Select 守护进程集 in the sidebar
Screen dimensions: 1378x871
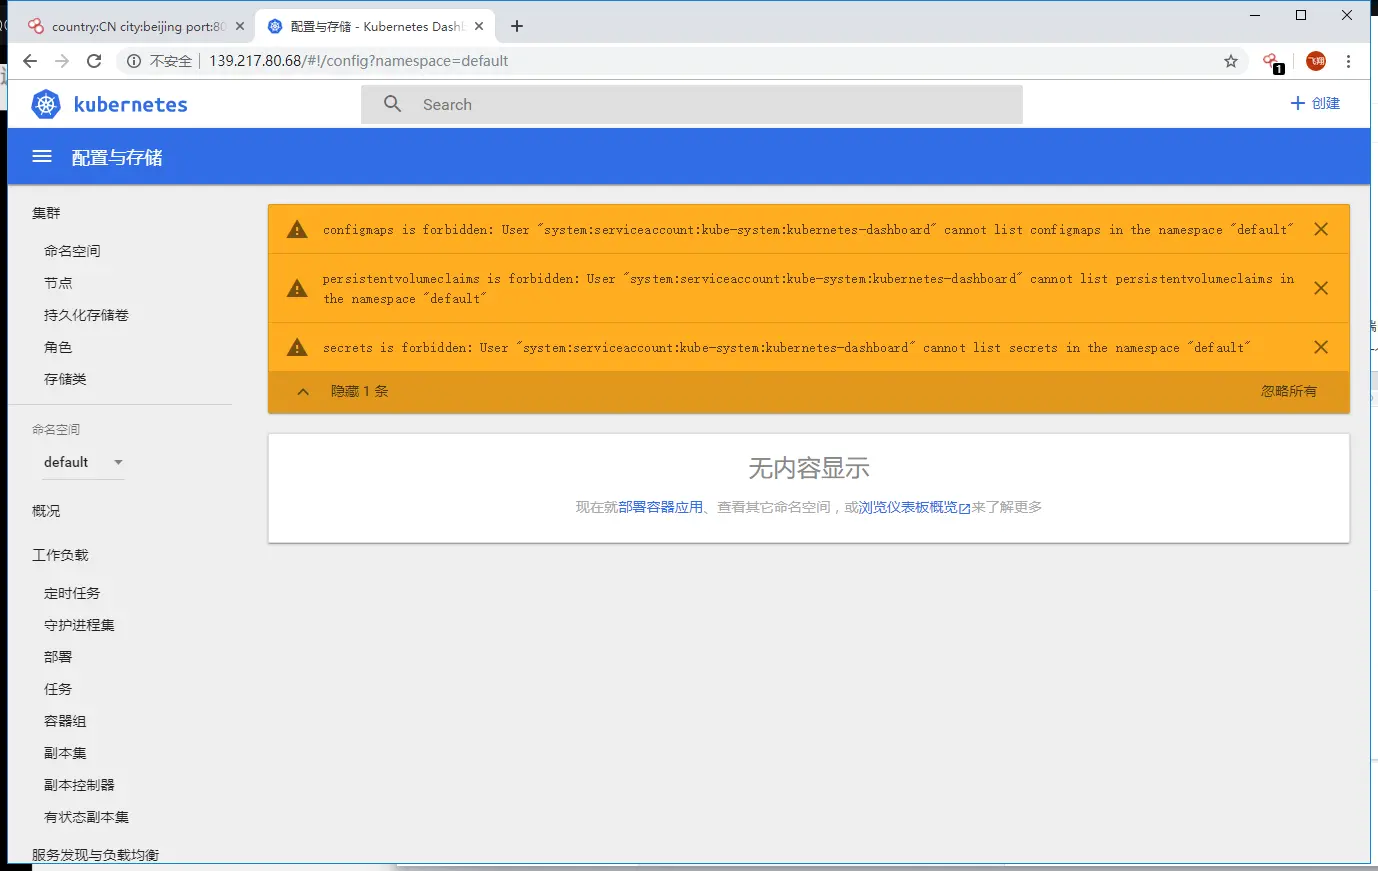click(x=79, y=625)
